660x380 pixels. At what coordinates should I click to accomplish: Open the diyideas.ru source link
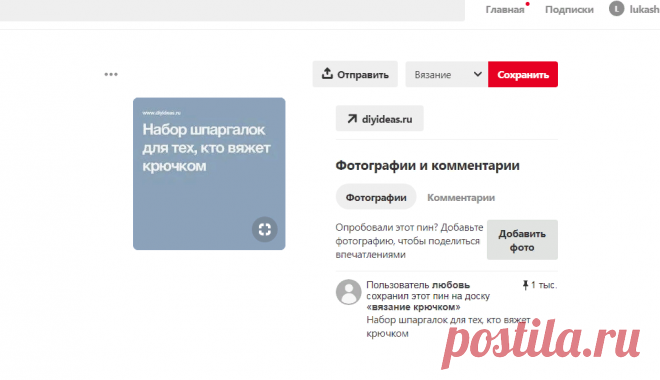[x=380, y=119]
